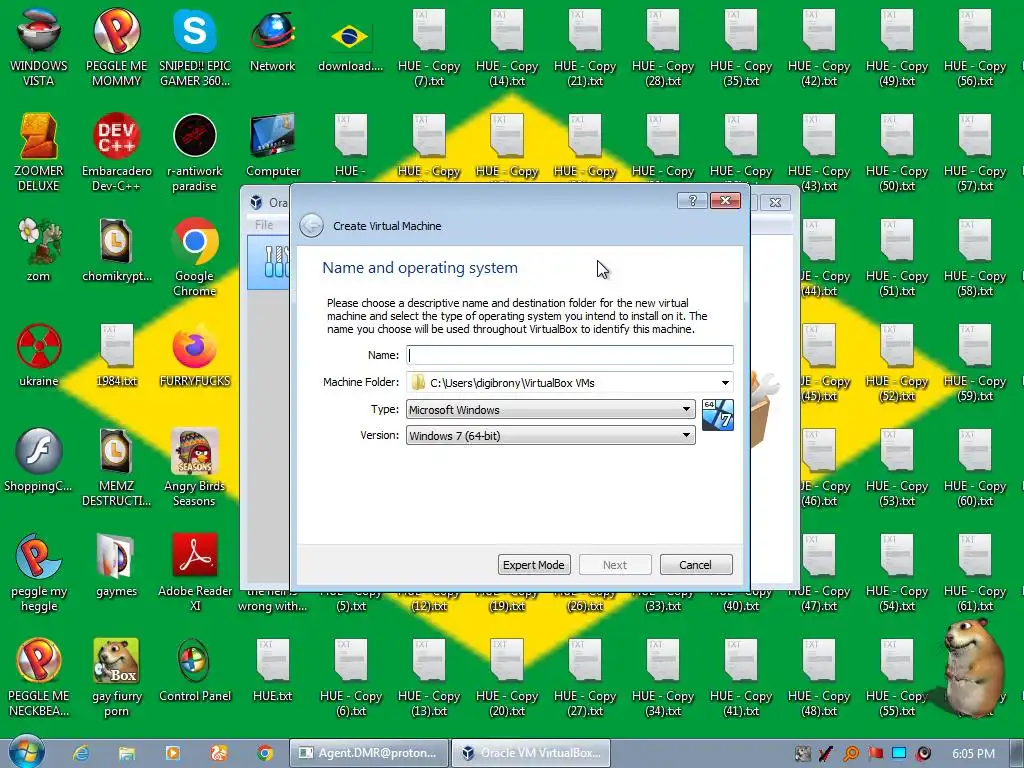
Task: Select MEMZ DESTRUCTI... desktop icon
Action: pos(116,468)
